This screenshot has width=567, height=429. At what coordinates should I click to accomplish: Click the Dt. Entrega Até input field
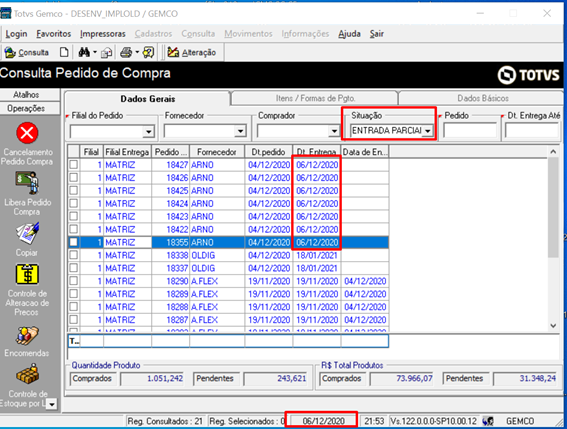[x=532, y=131]
